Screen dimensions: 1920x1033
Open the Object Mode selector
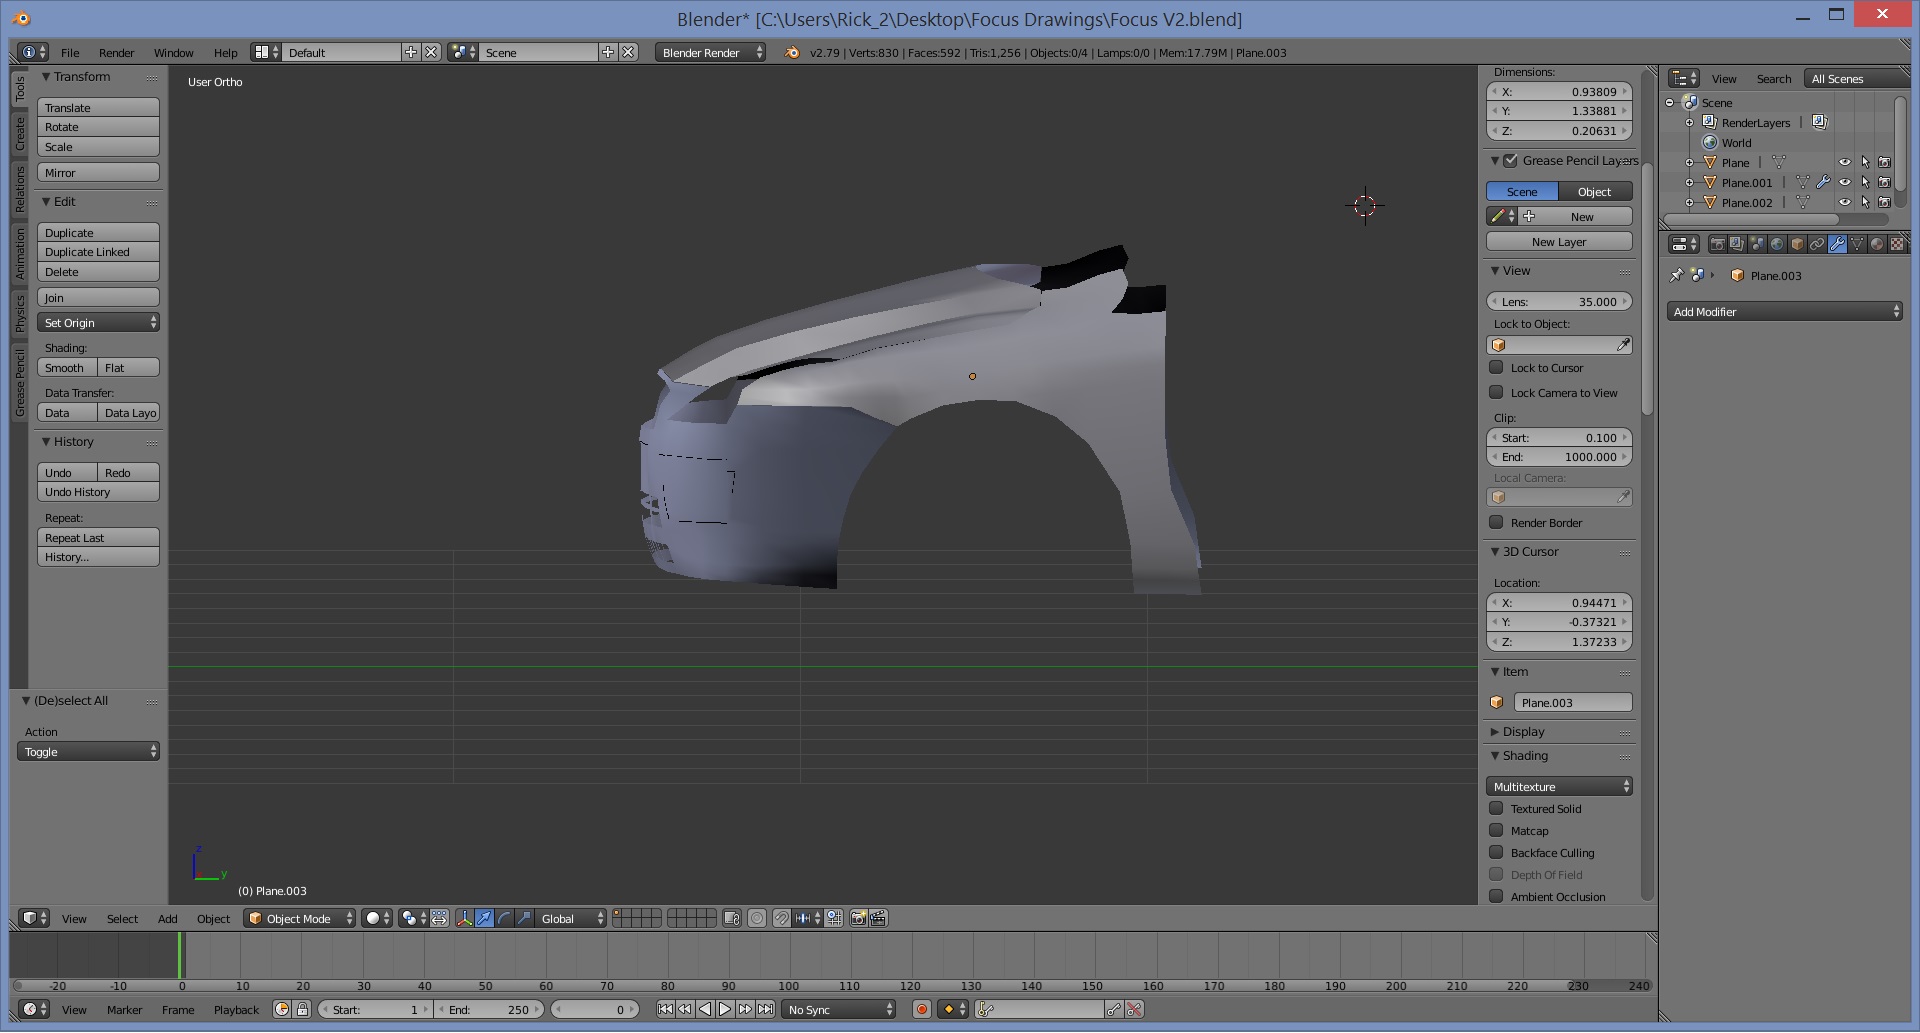click(300, 919)
